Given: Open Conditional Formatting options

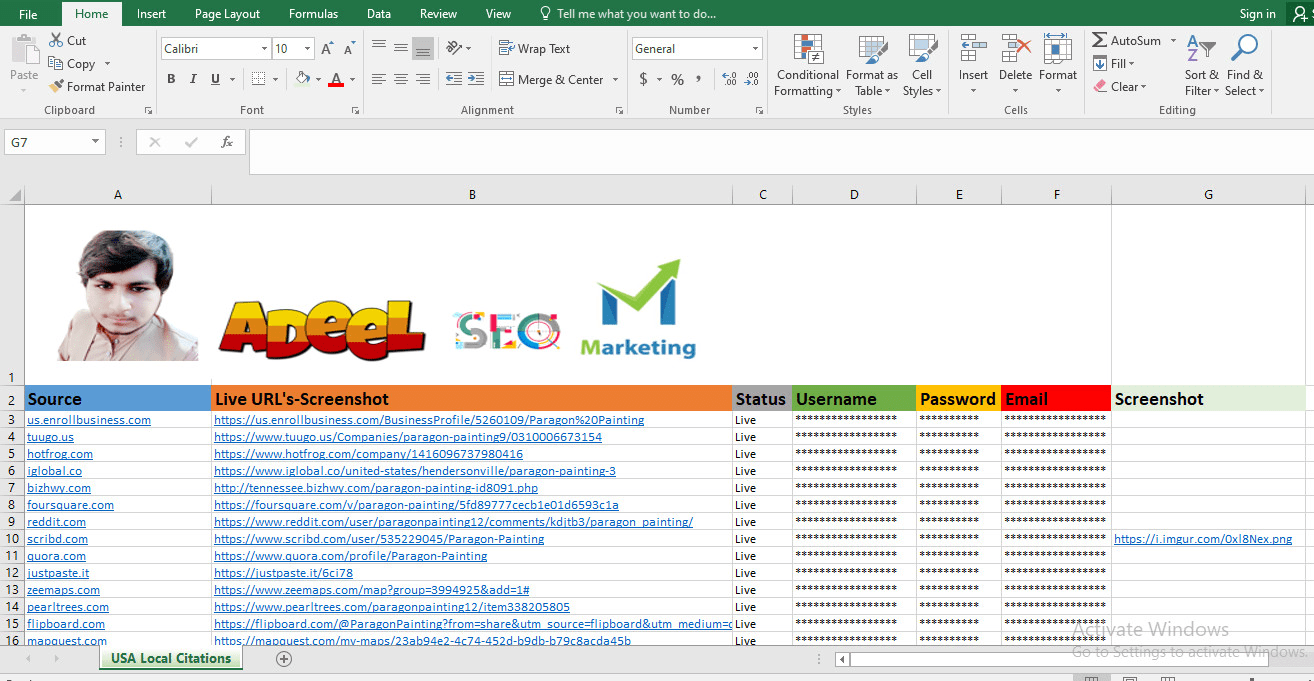Looking at the screenshot, I should point(807,65).
